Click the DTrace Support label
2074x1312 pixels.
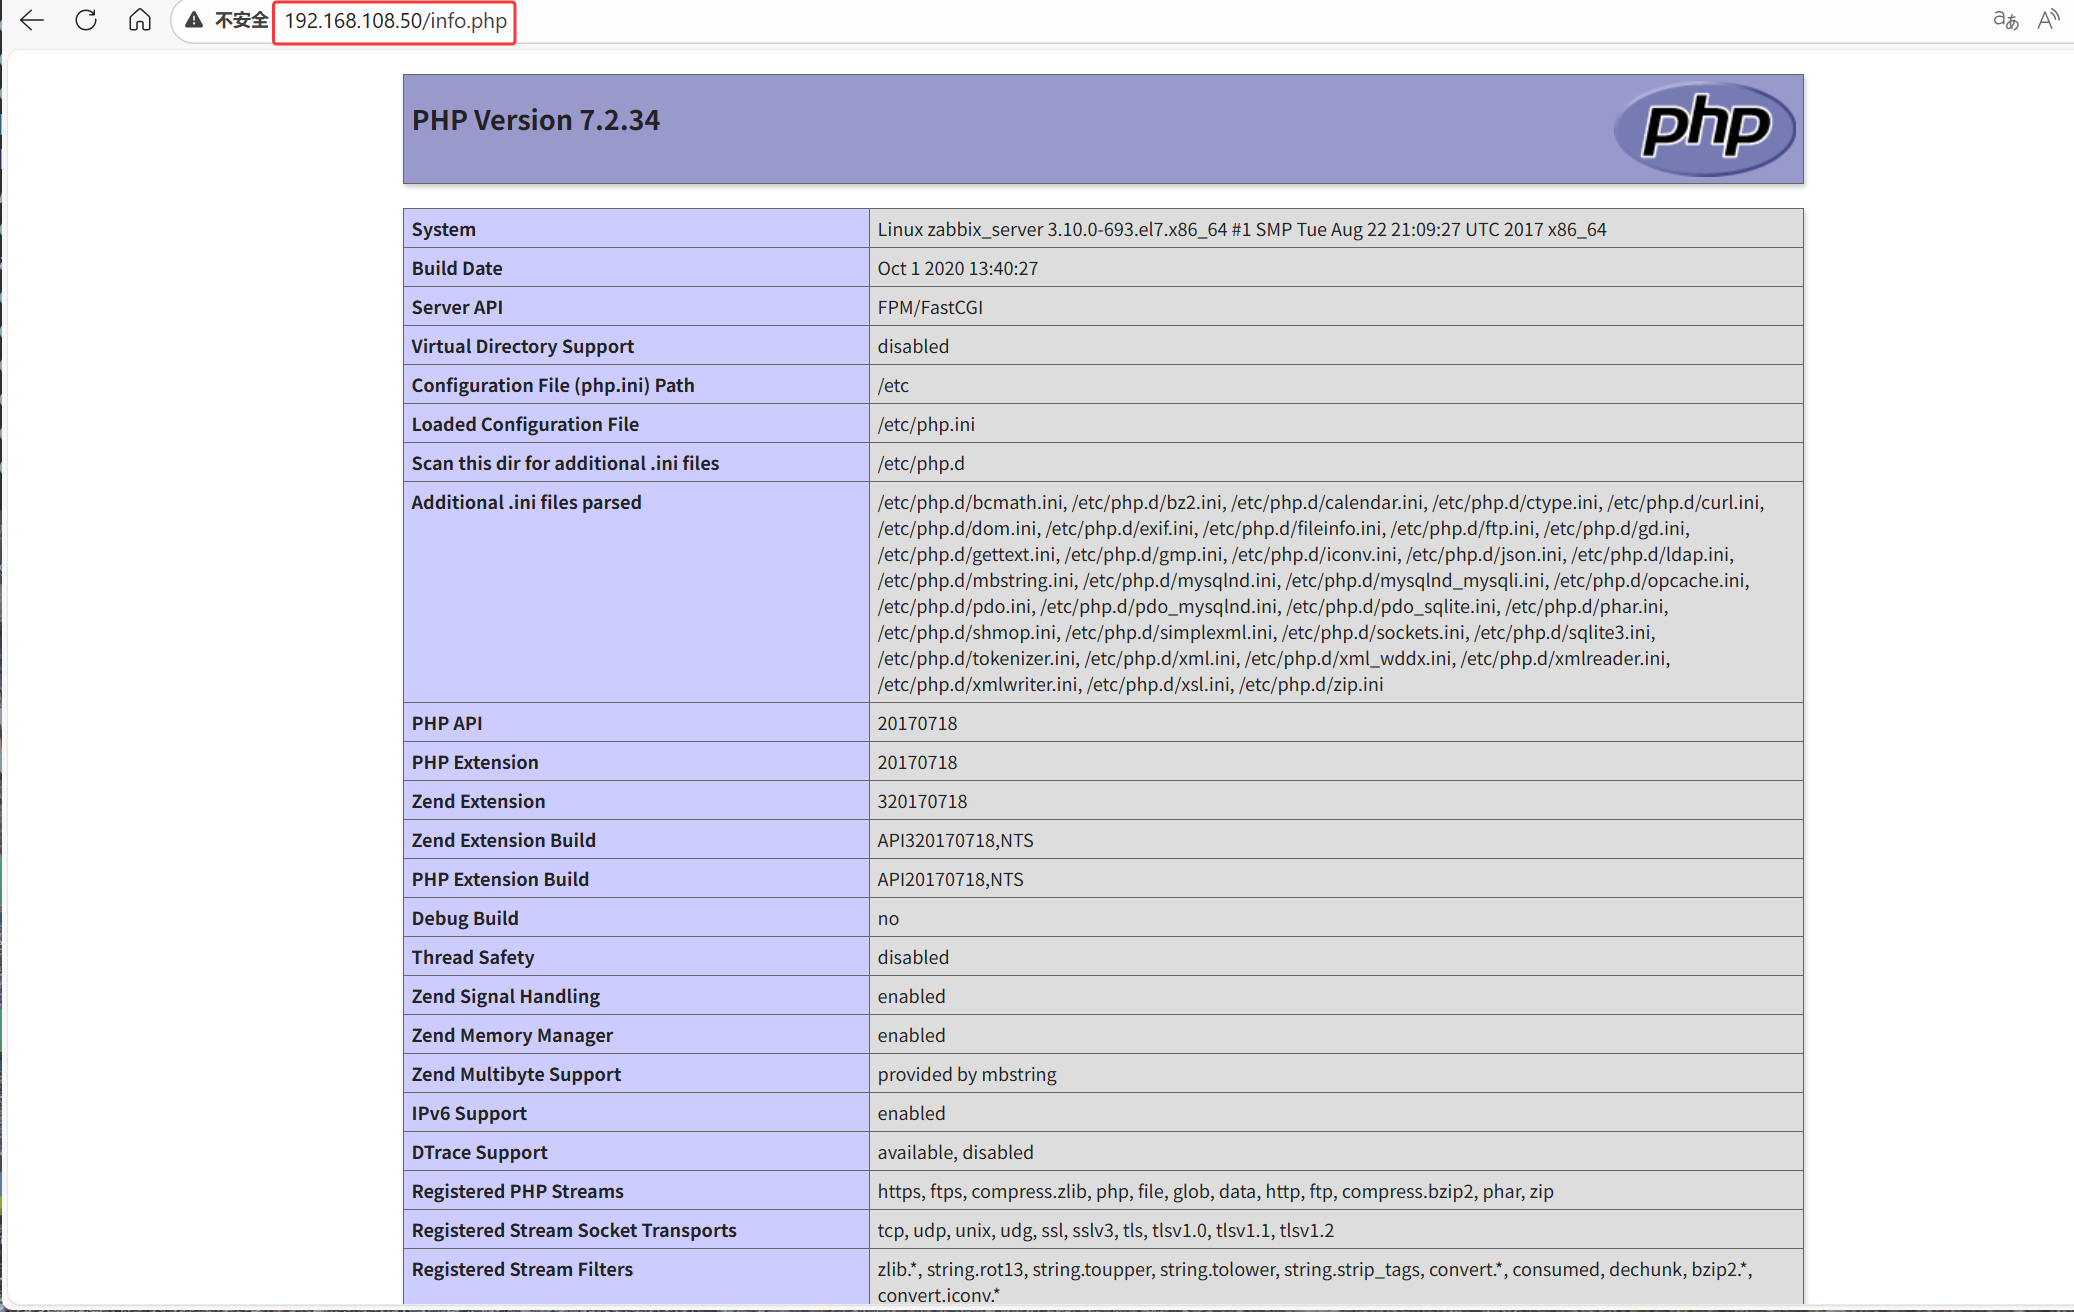tap(480, 1152)
